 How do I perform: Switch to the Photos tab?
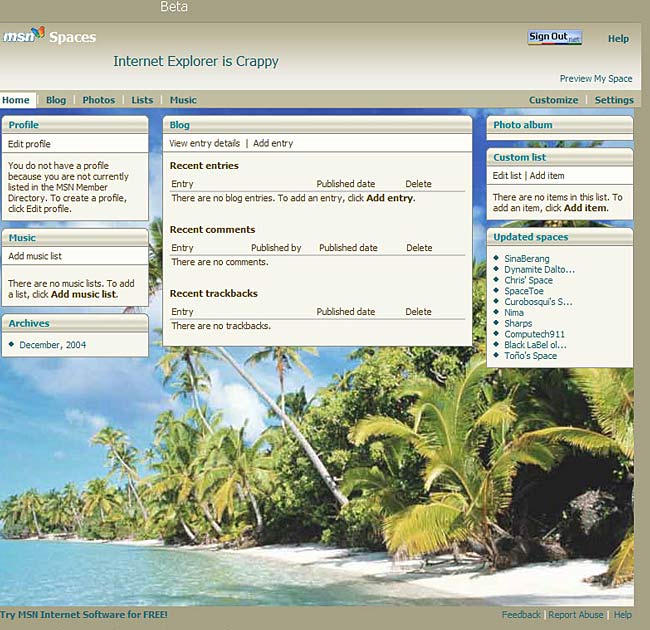(98, 100)
